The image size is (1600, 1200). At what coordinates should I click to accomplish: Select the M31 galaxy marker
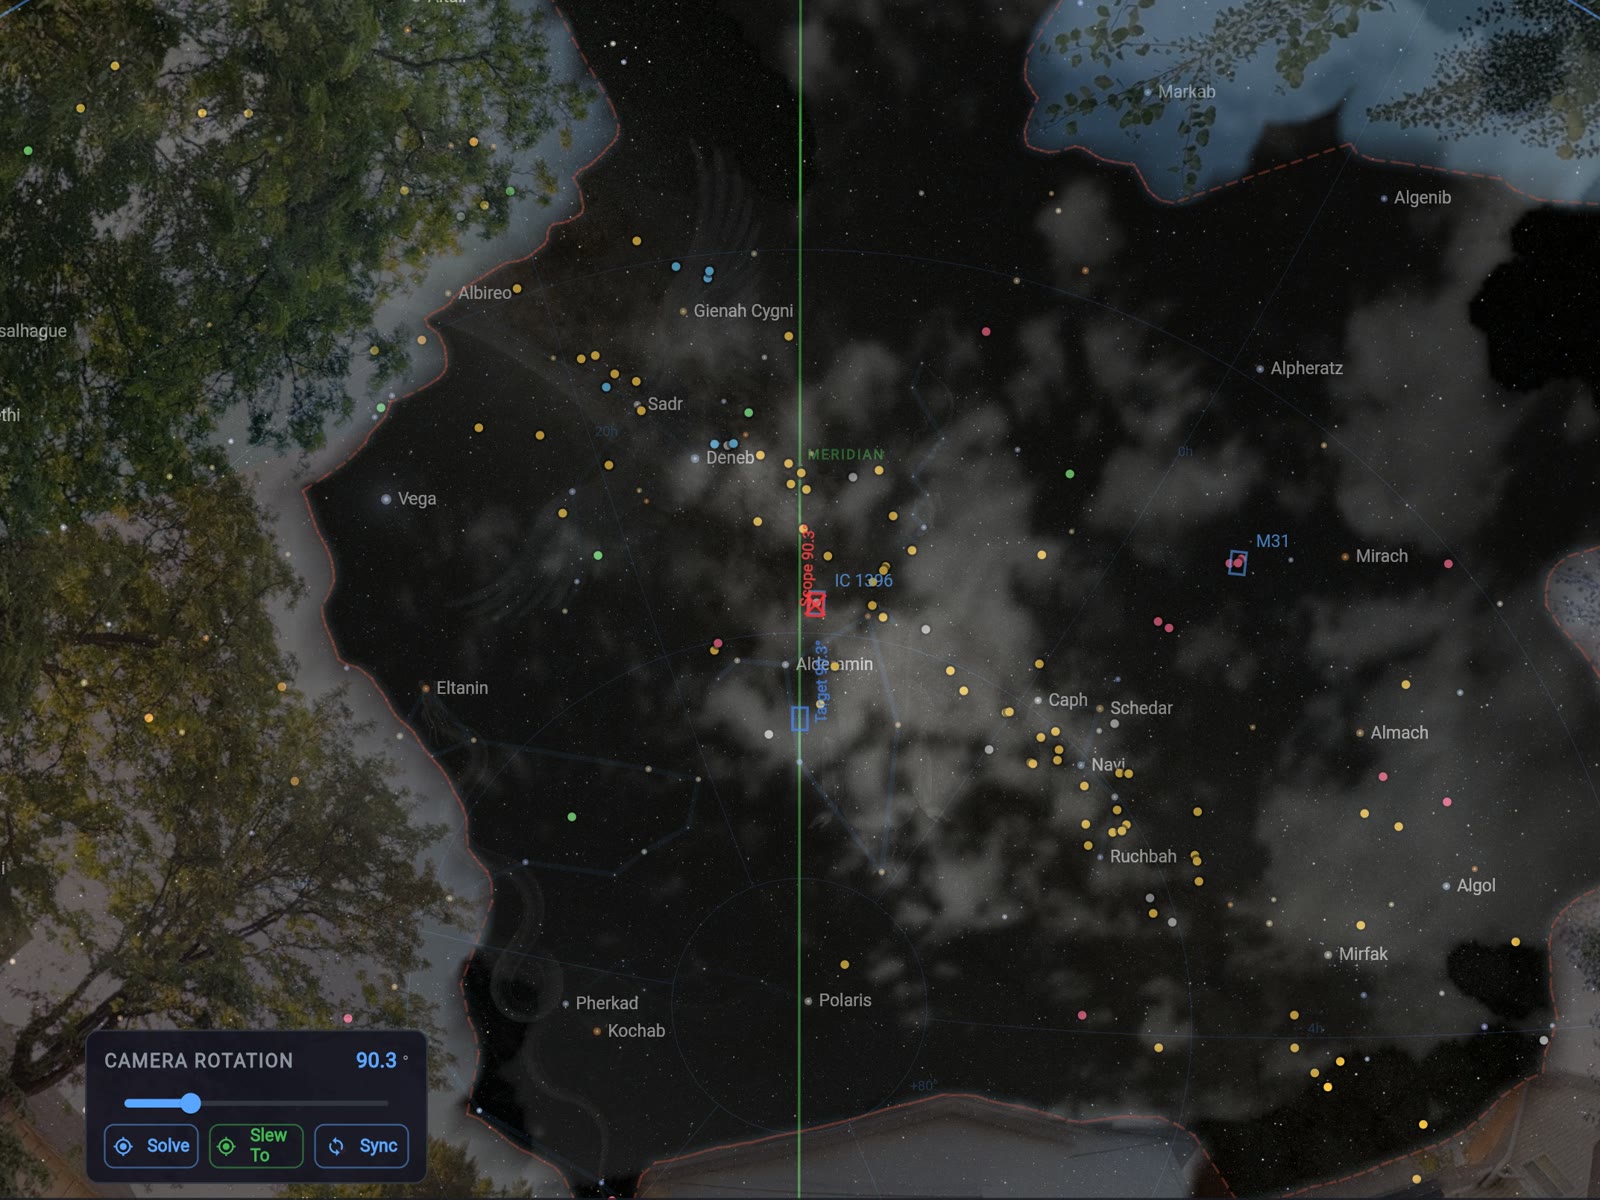1238,563
